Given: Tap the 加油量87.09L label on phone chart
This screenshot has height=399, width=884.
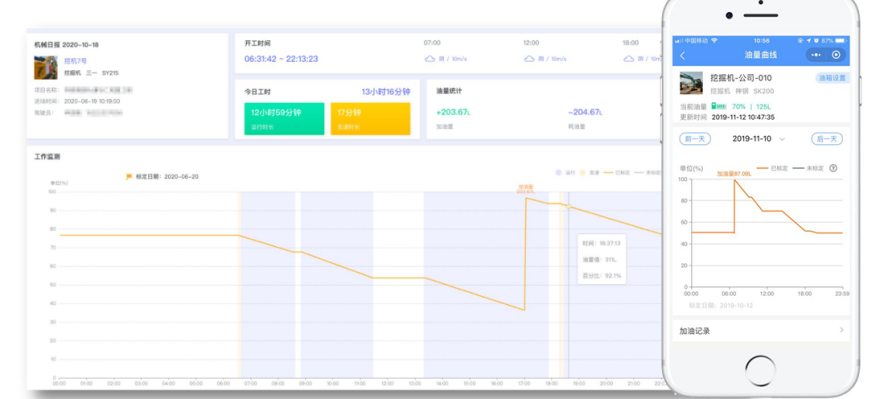Looking at the screenshot, I should coord(734,174).
